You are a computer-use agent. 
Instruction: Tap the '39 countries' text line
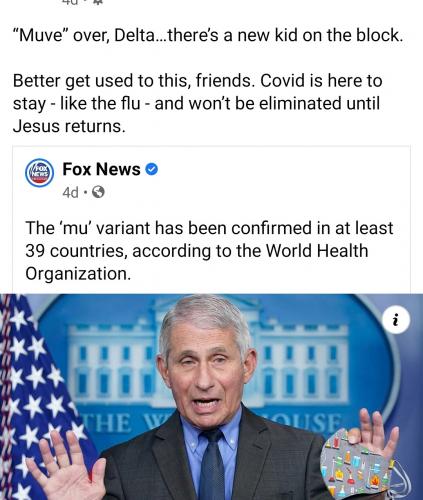point(197,251)
